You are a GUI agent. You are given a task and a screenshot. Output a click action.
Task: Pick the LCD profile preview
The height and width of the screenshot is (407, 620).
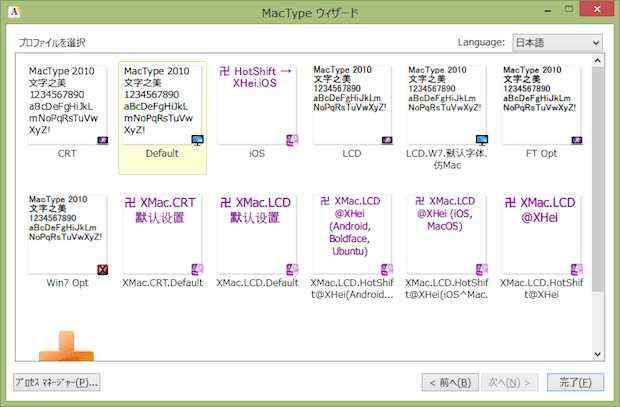point(351,105)
